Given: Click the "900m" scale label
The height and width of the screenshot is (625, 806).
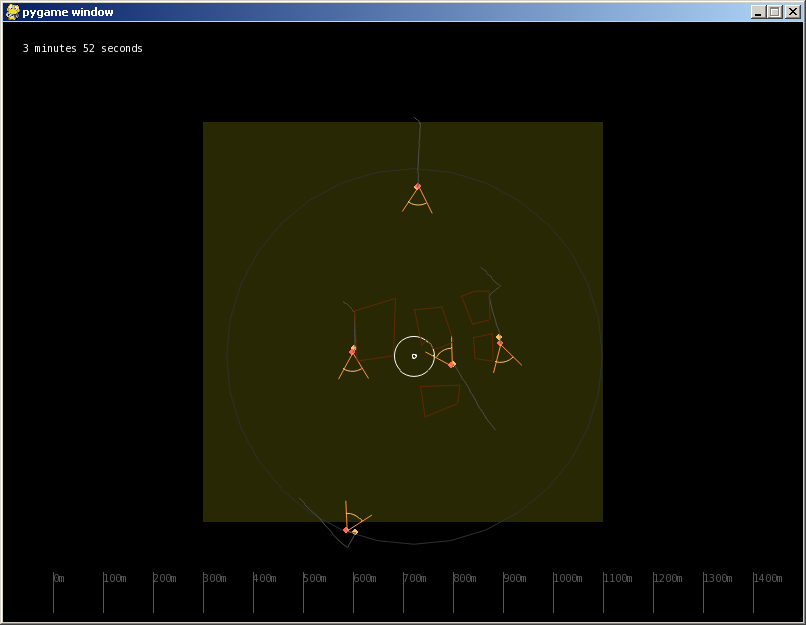Looking at the screenshot, I should point(515,578).
